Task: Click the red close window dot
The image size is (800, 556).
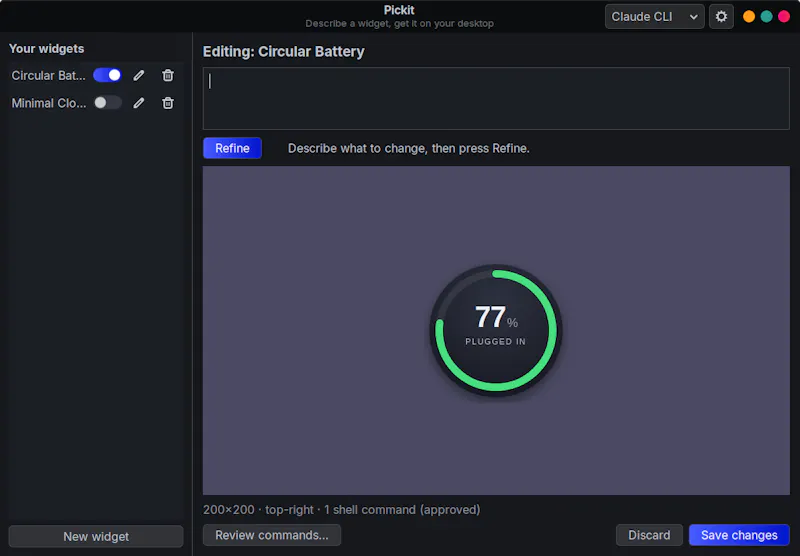Action: point(784,17)
